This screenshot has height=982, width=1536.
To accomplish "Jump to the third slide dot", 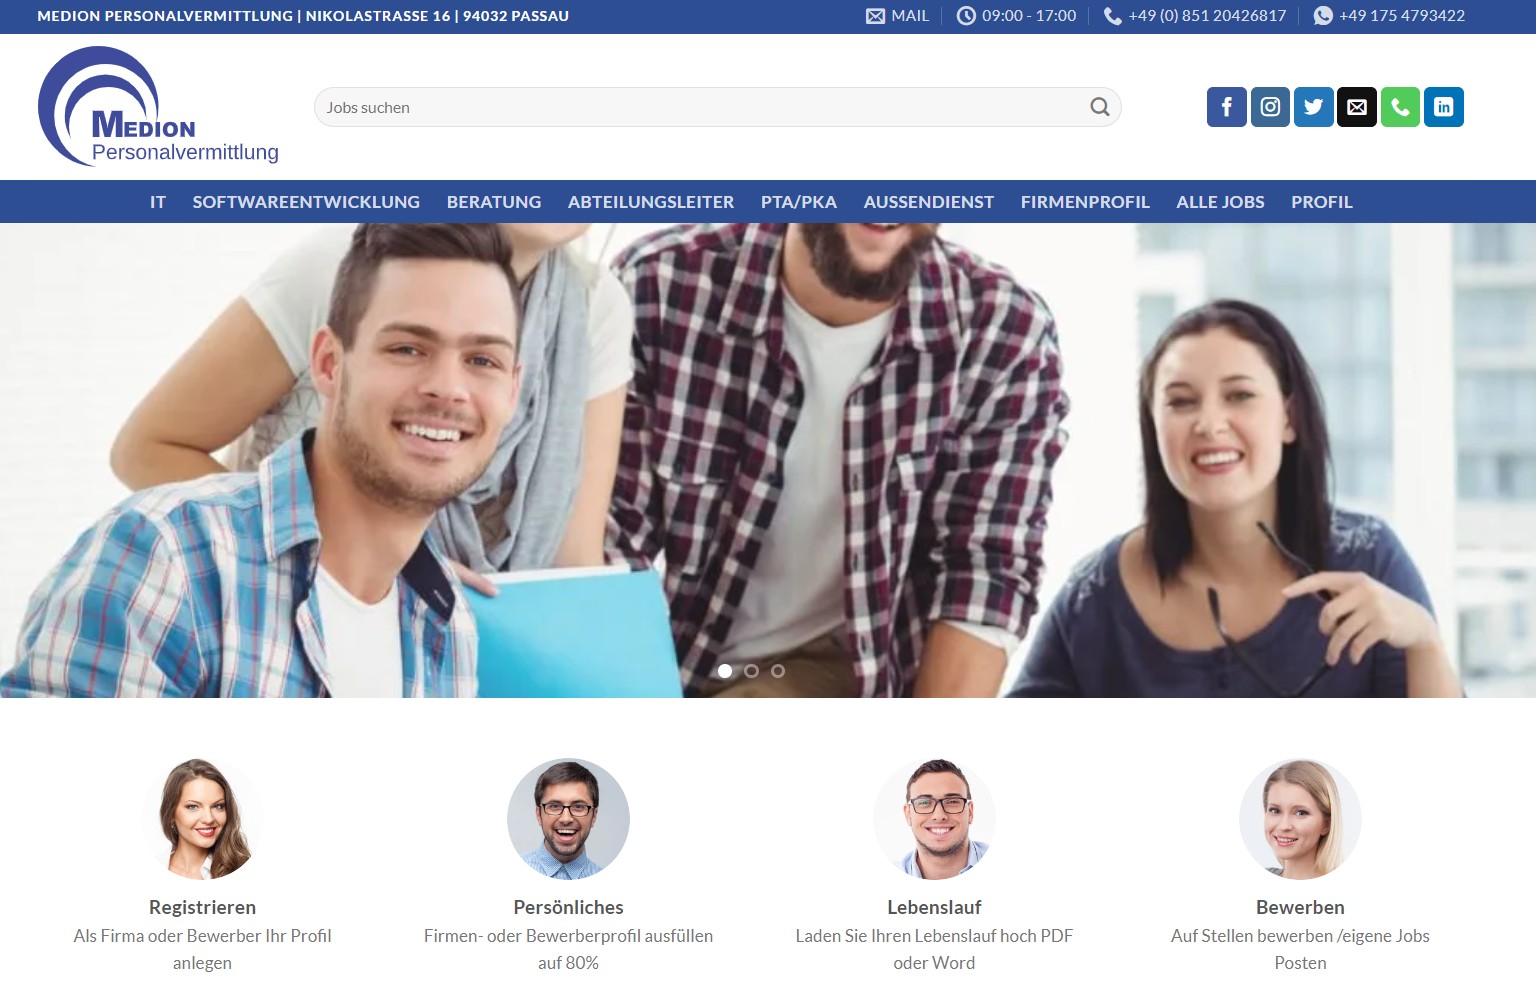I will tap(778, 671).
